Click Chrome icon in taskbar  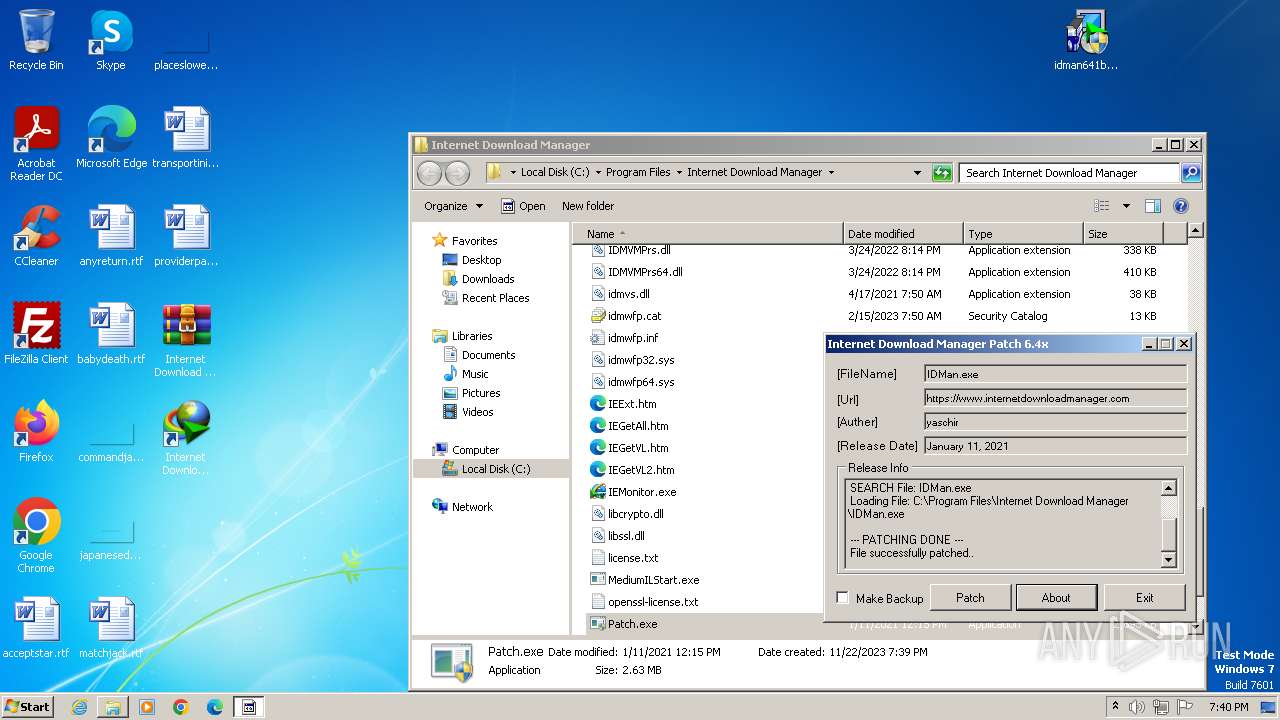(x=181, y=707)
